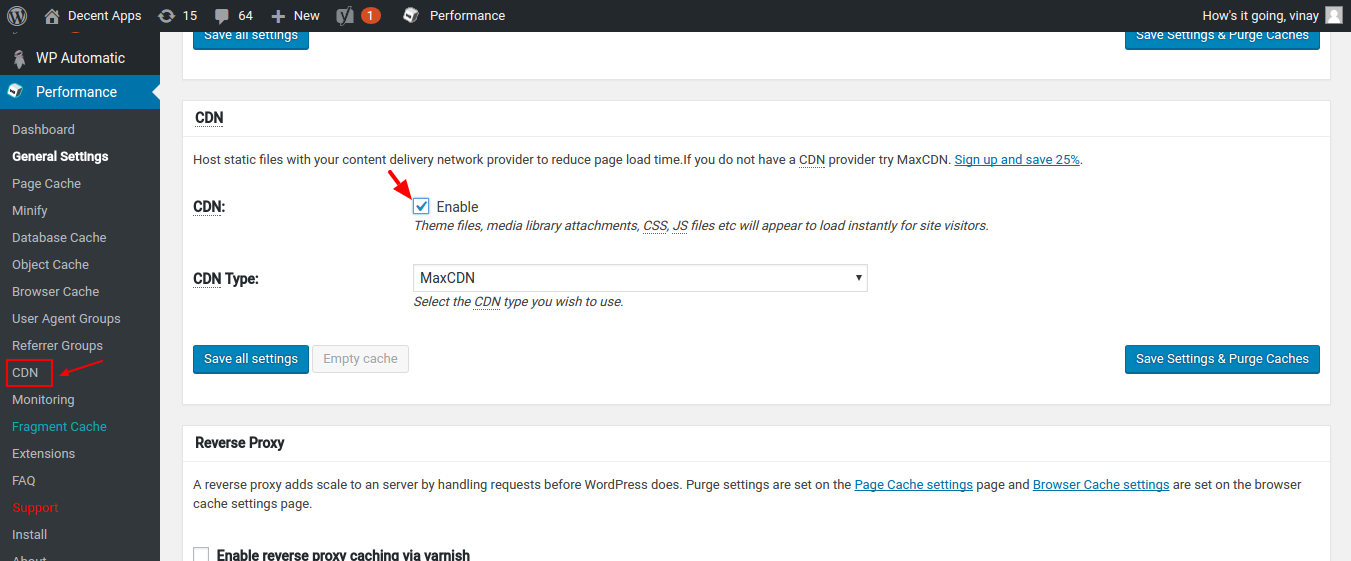
Task: Click the WP Automatic sidebar icon
Action: (19, 58)
